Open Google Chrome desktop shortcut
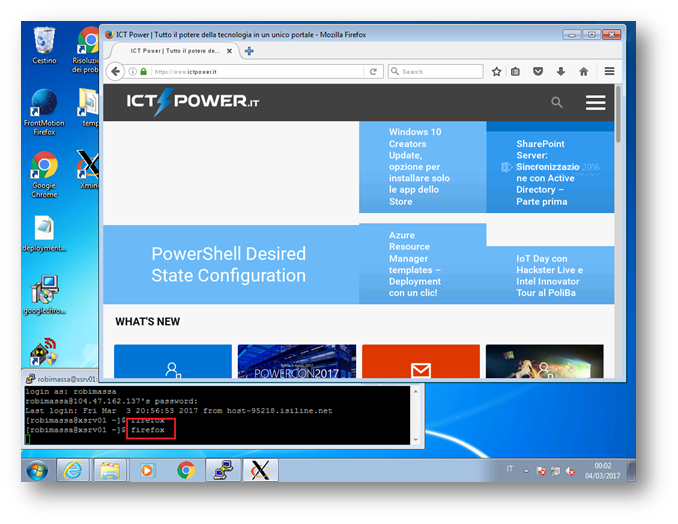678x524 pixels. tap(44, 175)
